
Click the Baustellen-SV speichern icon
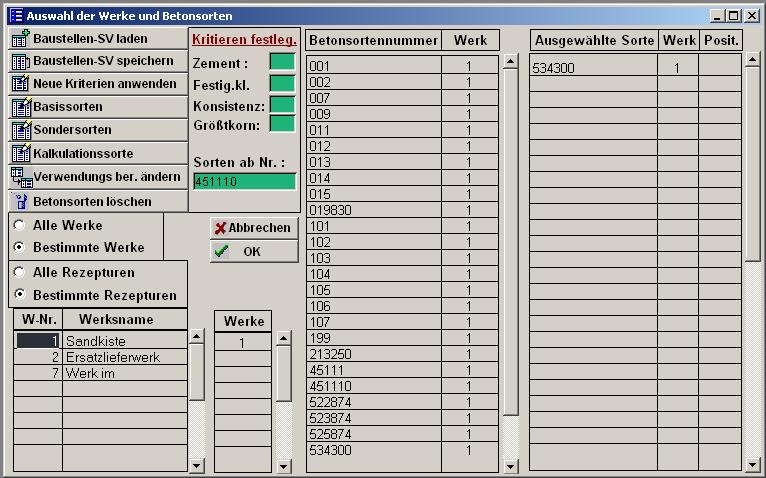[x=20, y=62]
